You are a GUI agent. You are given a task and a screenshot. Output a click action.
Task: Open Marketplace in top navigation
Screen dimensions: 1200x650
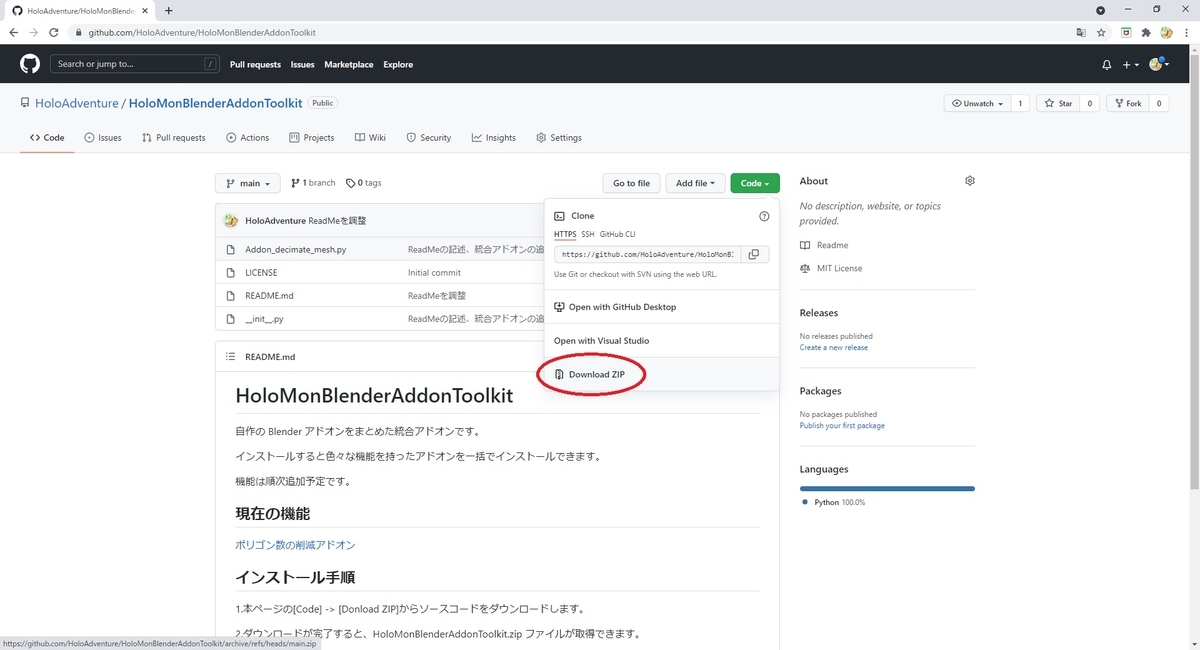click(x=349, y=65)
